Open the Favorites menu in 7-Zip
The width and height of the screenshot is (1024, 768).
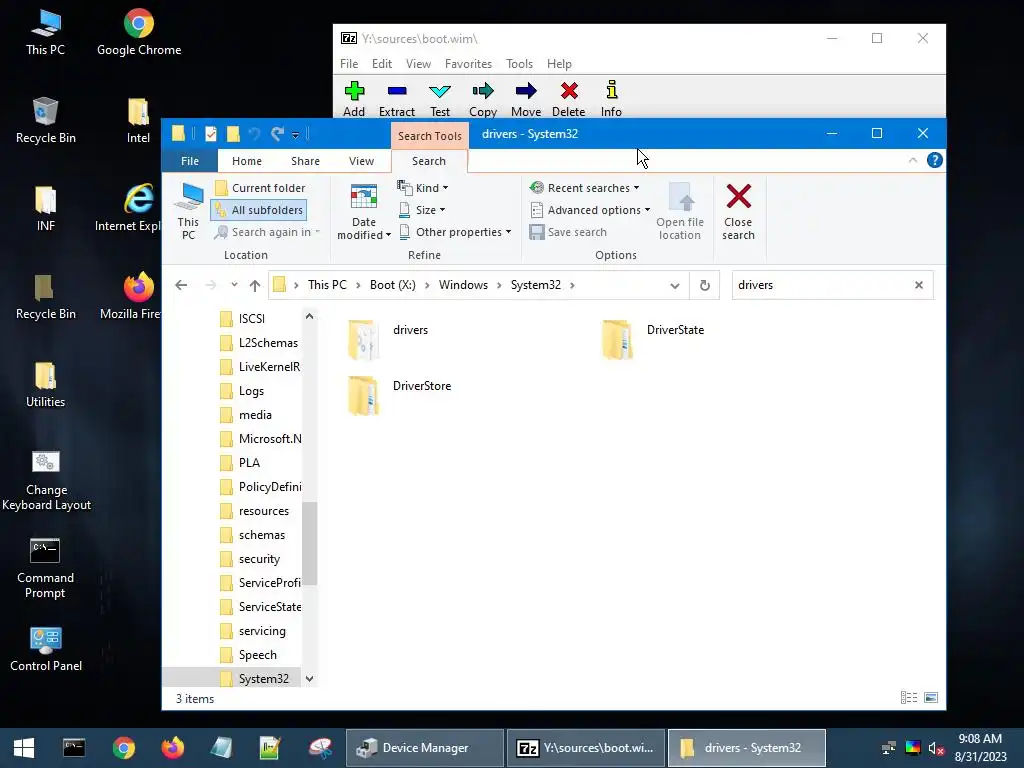(x=468, y=64)
